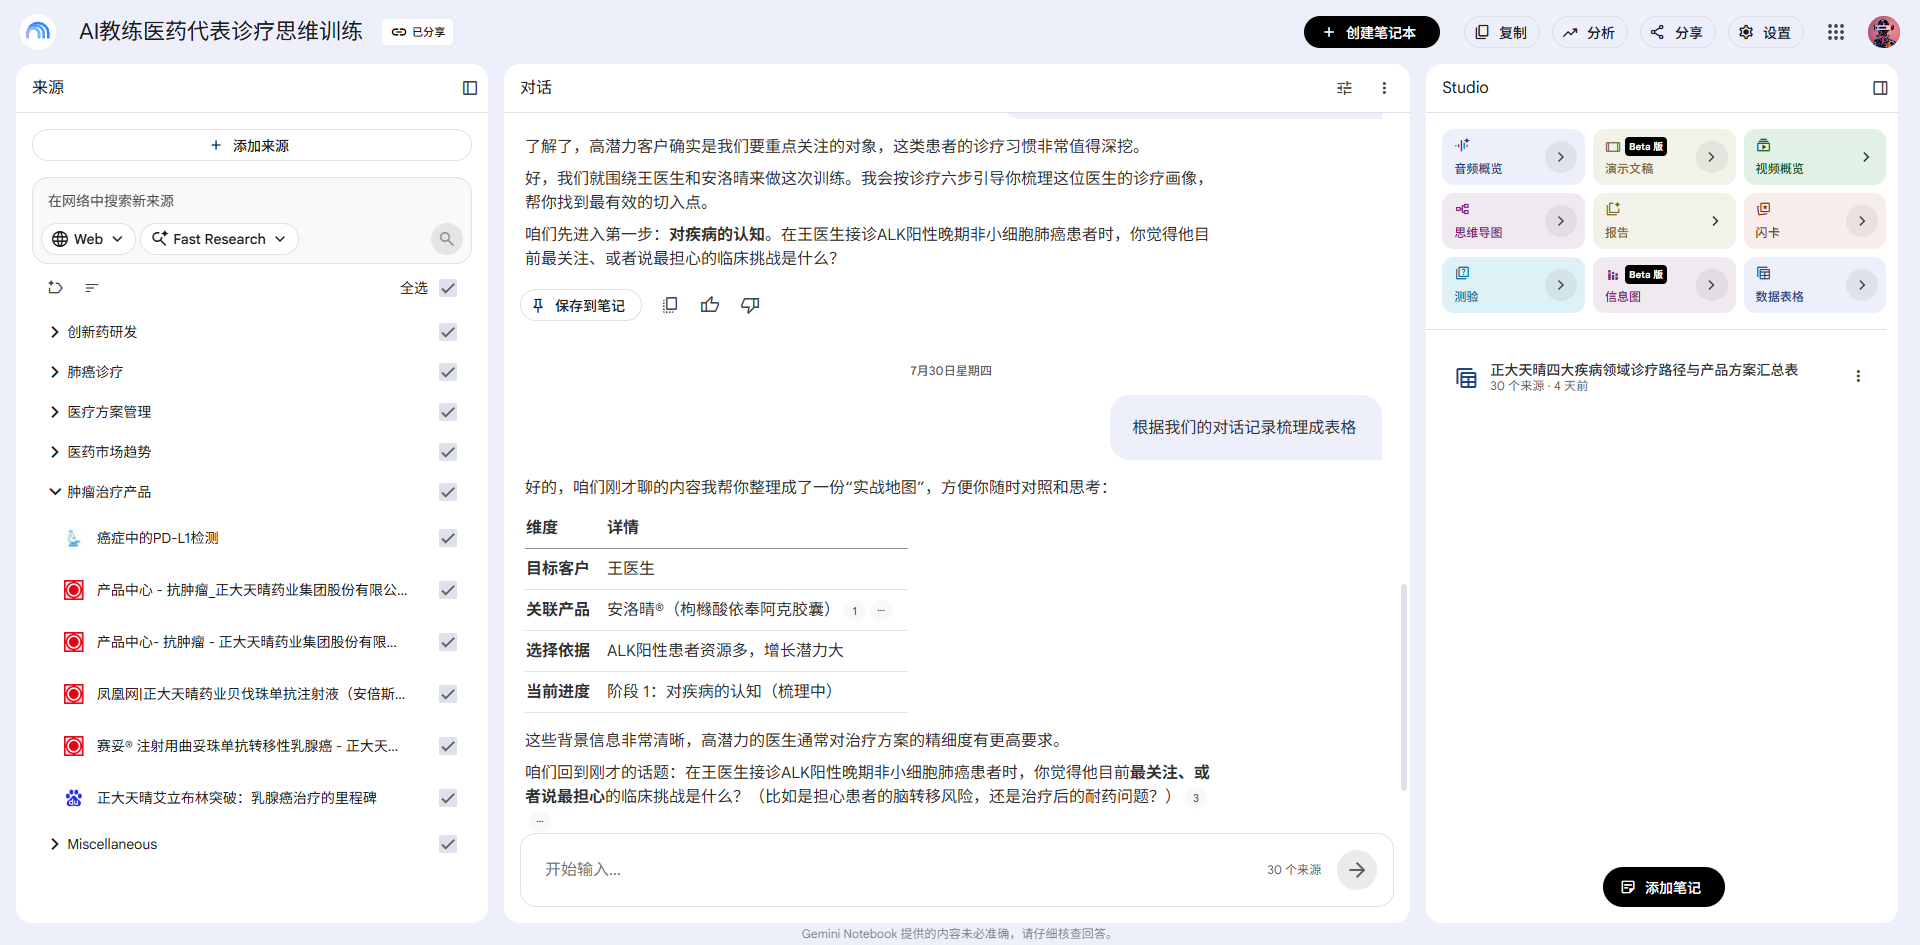Viewport: 1920px width, 945px height.
Task: Open chat configuration sliders icon
Action: [x=1344, y=88]
